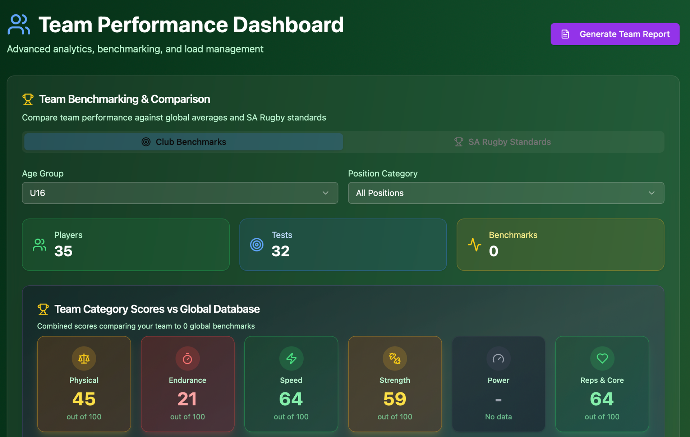Viewport: 690px width, 437px height.
Task: Click the pulse icon in Benchmarks card
Action: click(x=475, y=244)
